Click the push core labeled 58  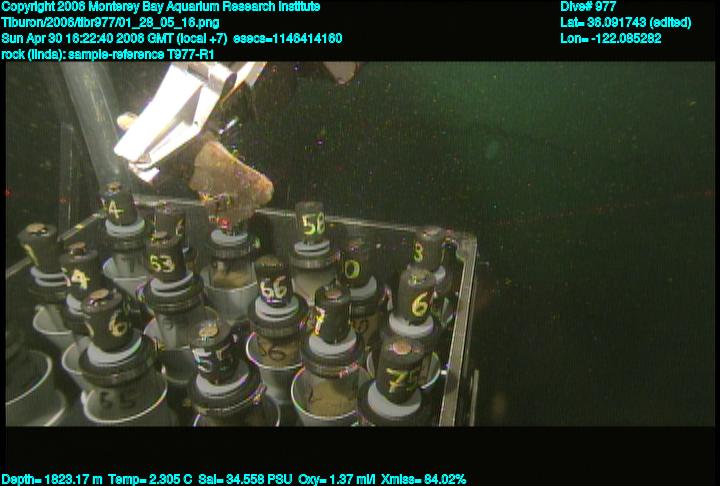pyautogui.click(x=312, y=224)
